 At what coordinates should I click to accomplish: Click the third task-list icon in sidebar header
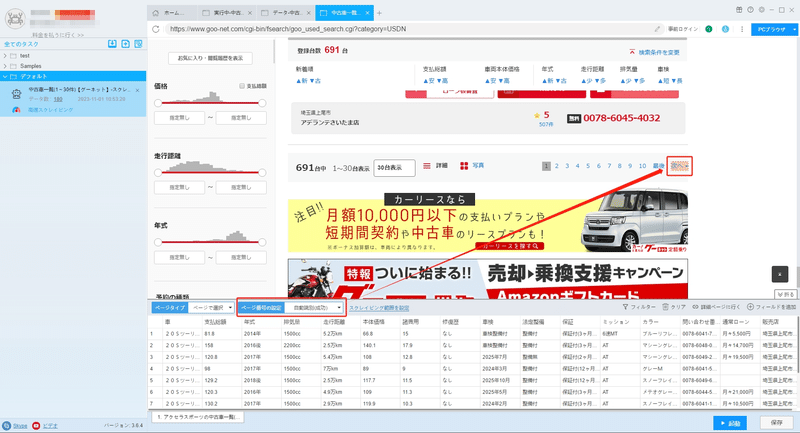138,44
